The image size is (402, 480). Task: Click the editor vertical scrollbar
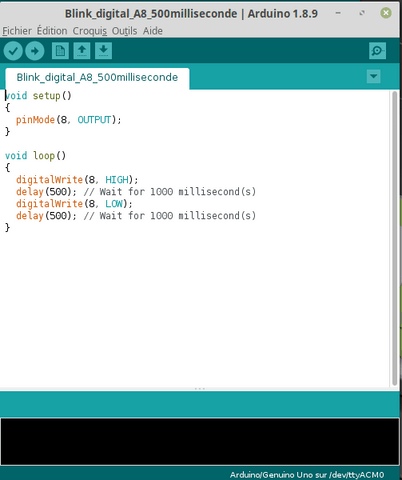point(395,238)
